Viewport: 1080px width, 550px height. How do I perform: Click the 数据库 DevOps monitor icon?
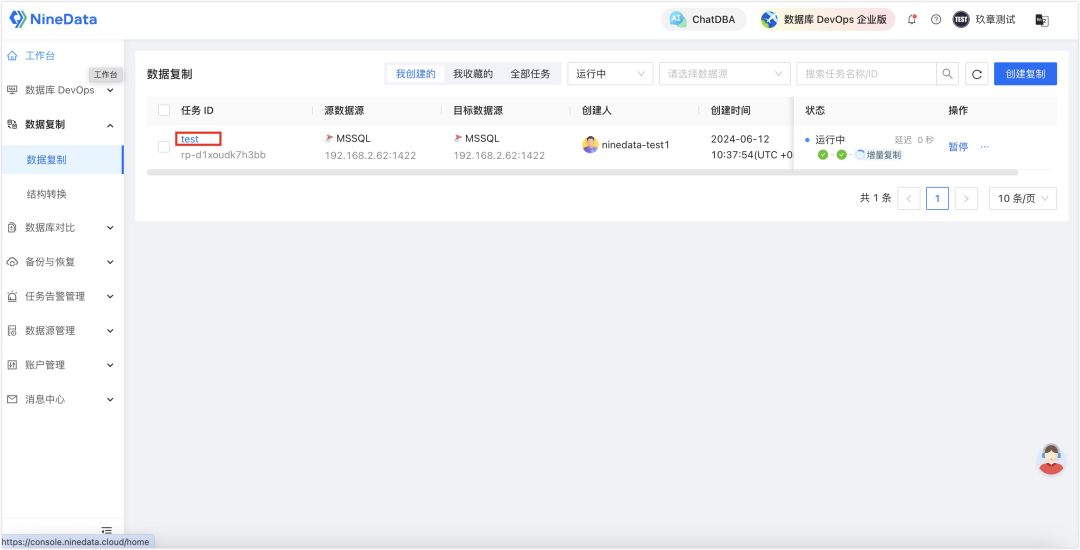point(12,90)
